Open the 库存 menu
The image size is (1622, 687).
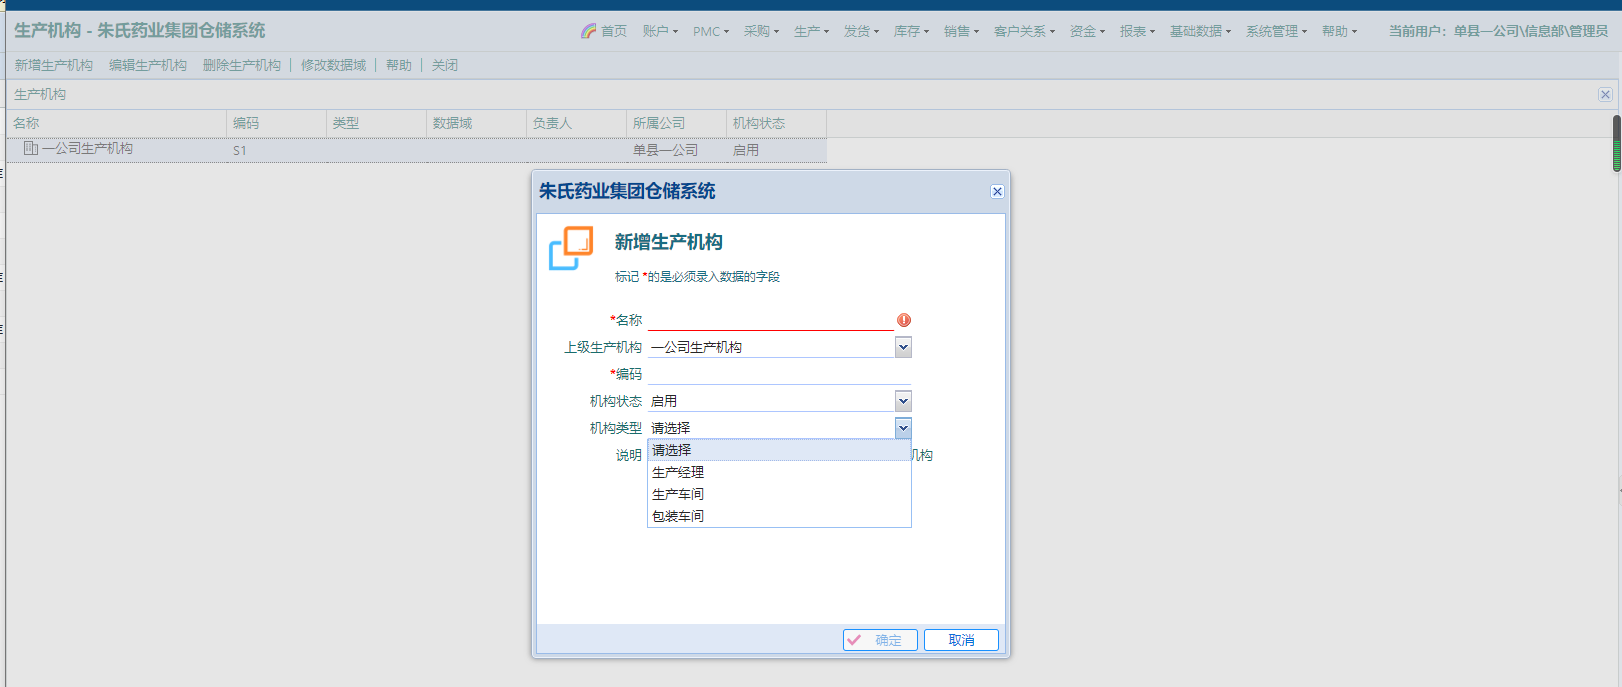911,31
